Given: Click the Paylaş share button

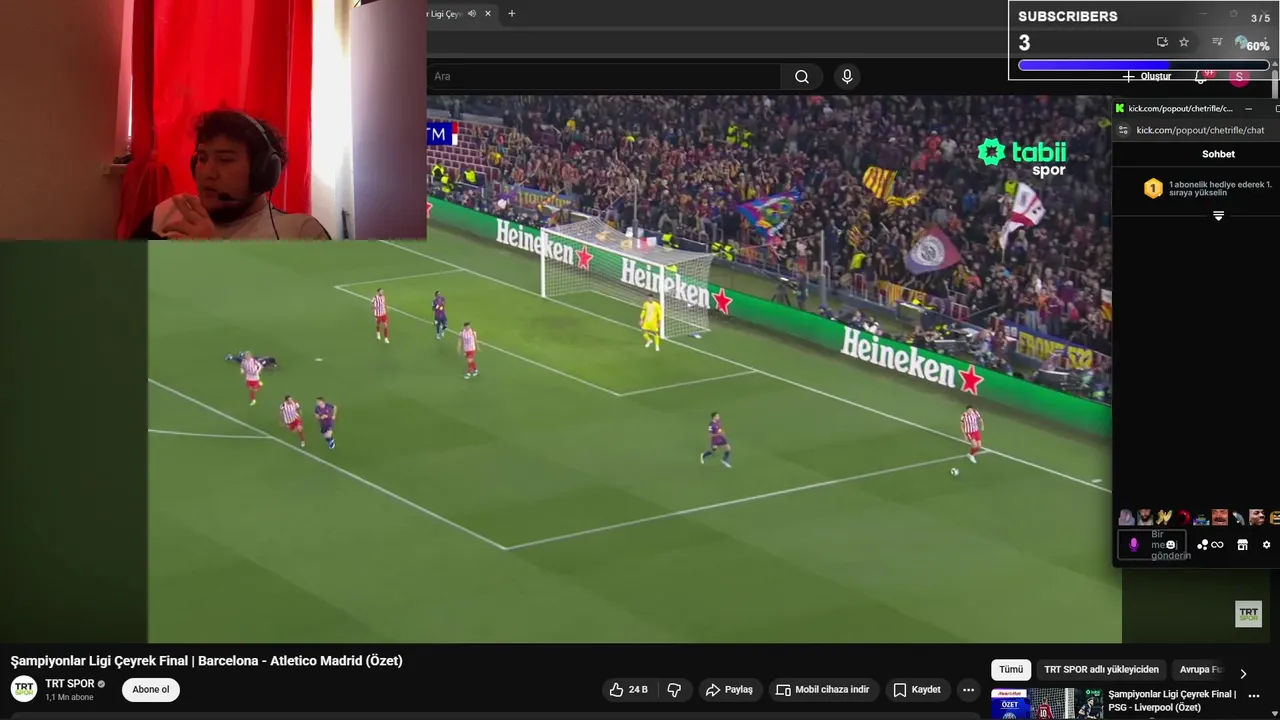Looking at the screenshot, I should pyautogui.click(x=729, y=690).
